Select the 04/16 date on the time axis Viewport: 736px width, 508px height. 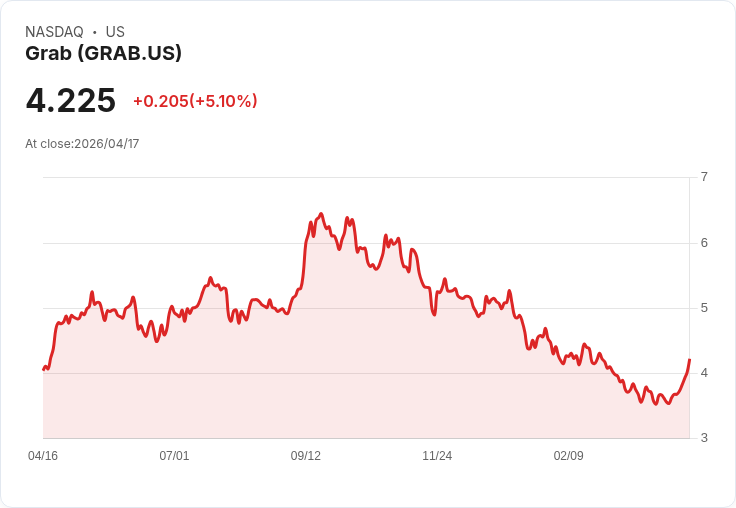(43, 456)
